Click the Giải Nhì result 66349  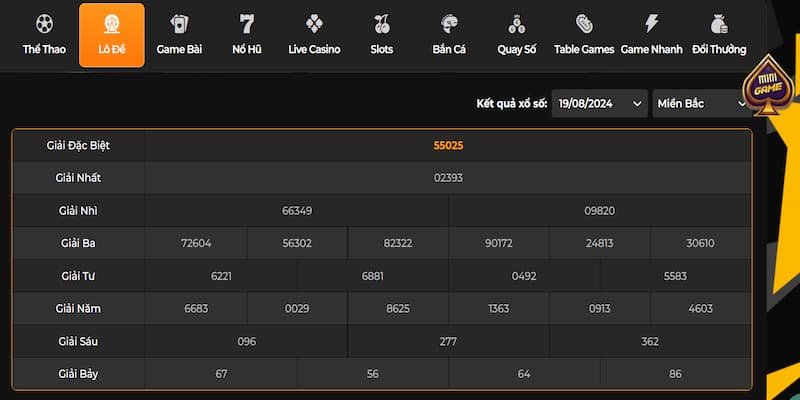point(297,211)
